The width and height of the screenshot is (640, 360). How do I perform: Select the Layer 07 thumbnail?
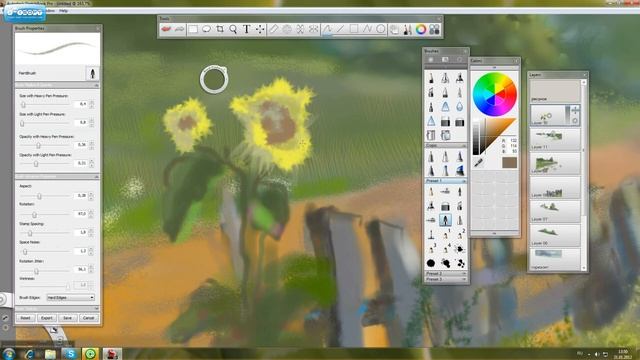click(x=555, y=211)
